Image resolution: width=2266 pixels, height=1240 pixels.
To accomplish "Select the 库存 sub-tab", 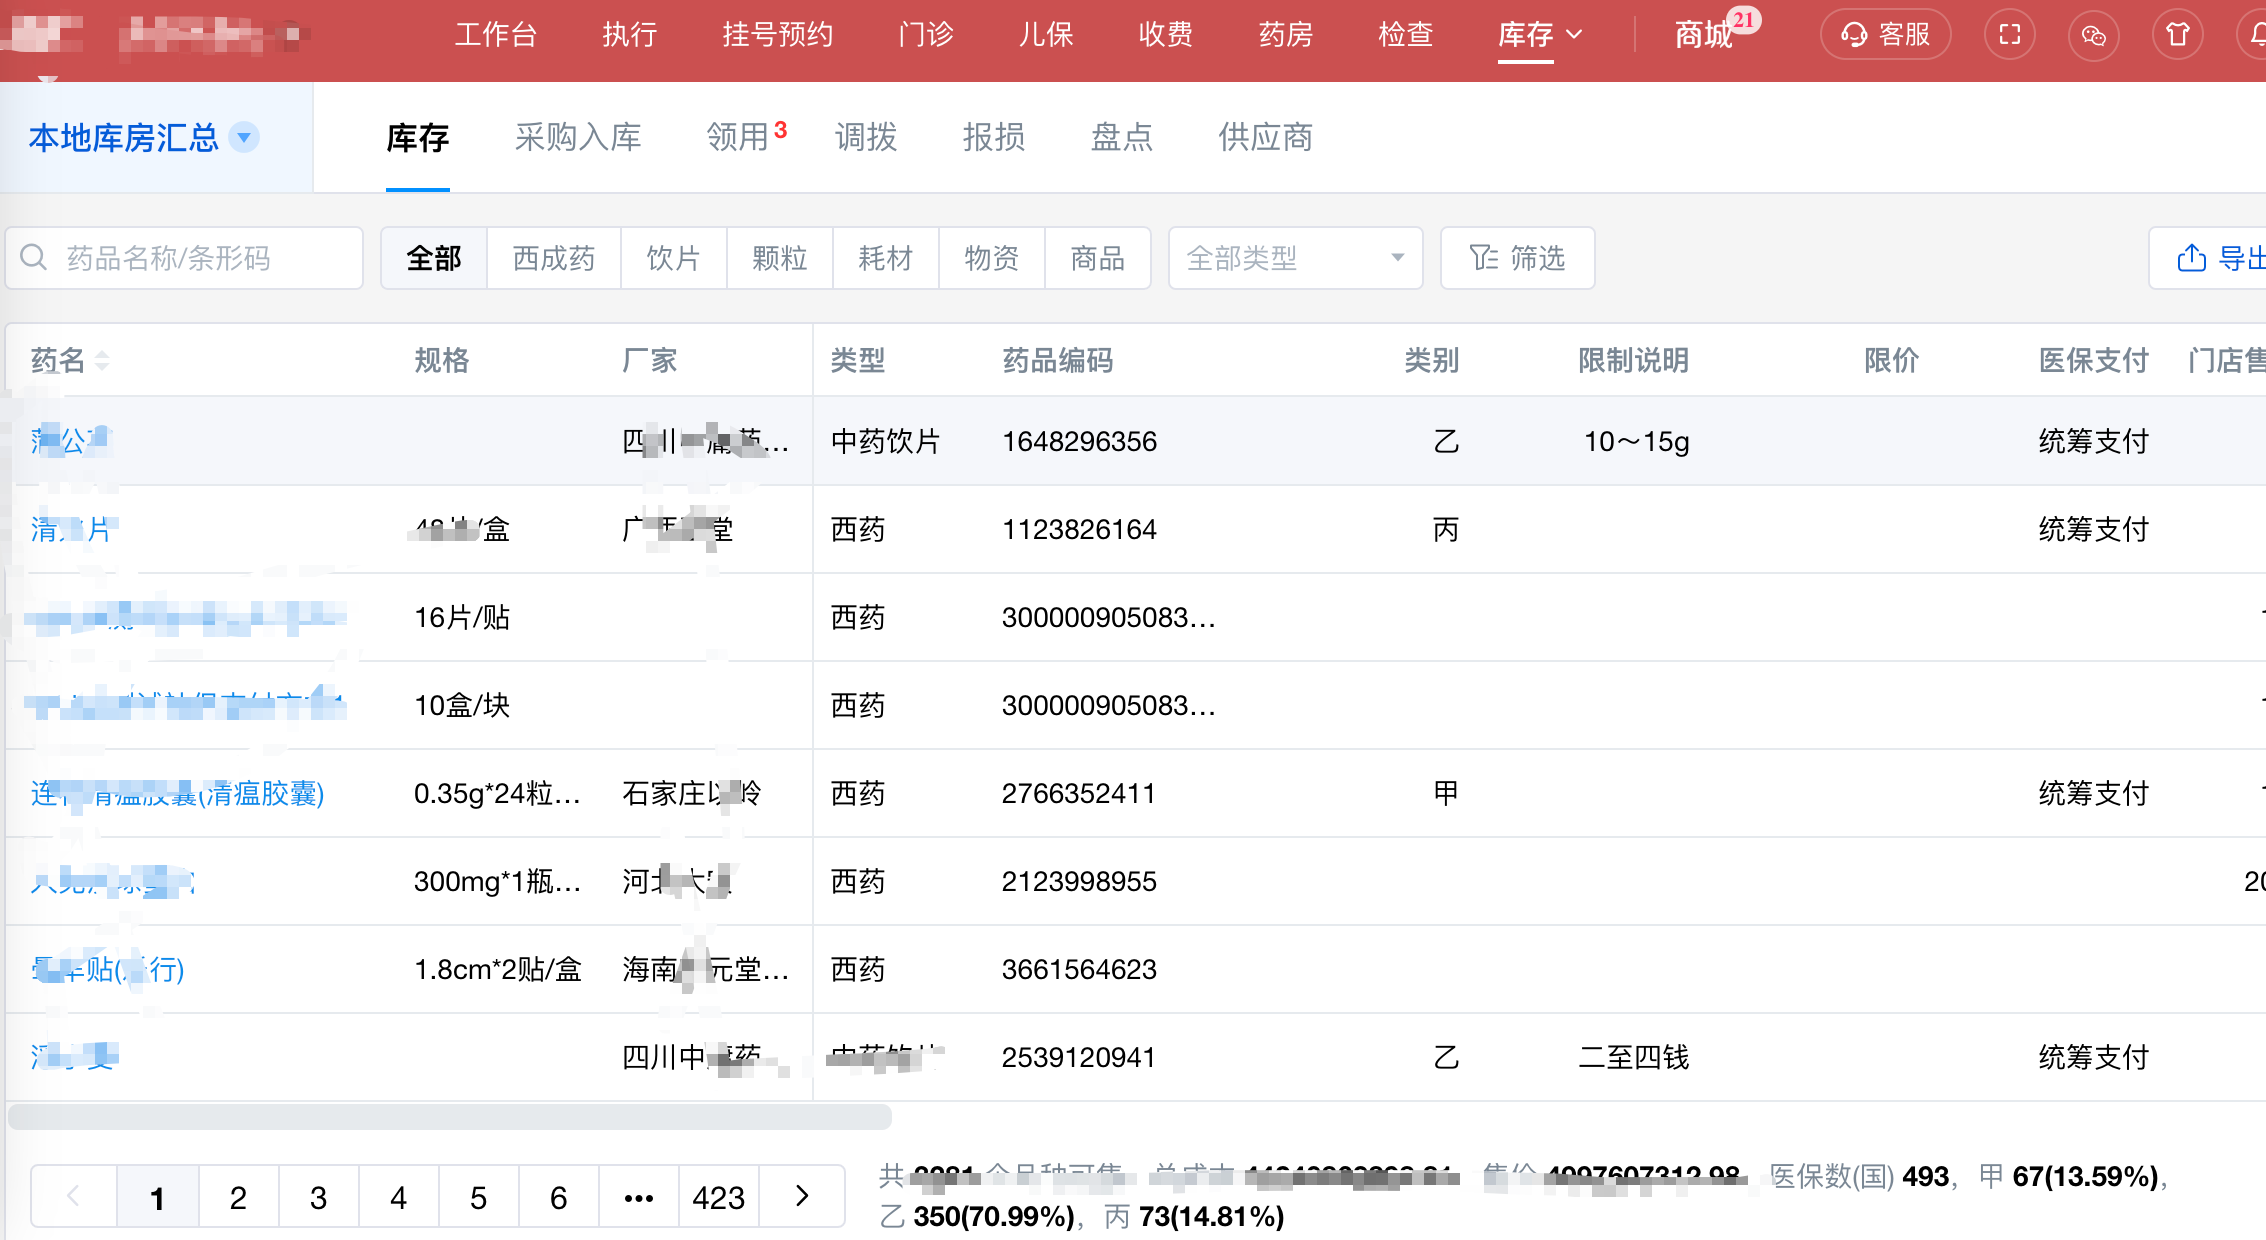I will tap(418, 137).
